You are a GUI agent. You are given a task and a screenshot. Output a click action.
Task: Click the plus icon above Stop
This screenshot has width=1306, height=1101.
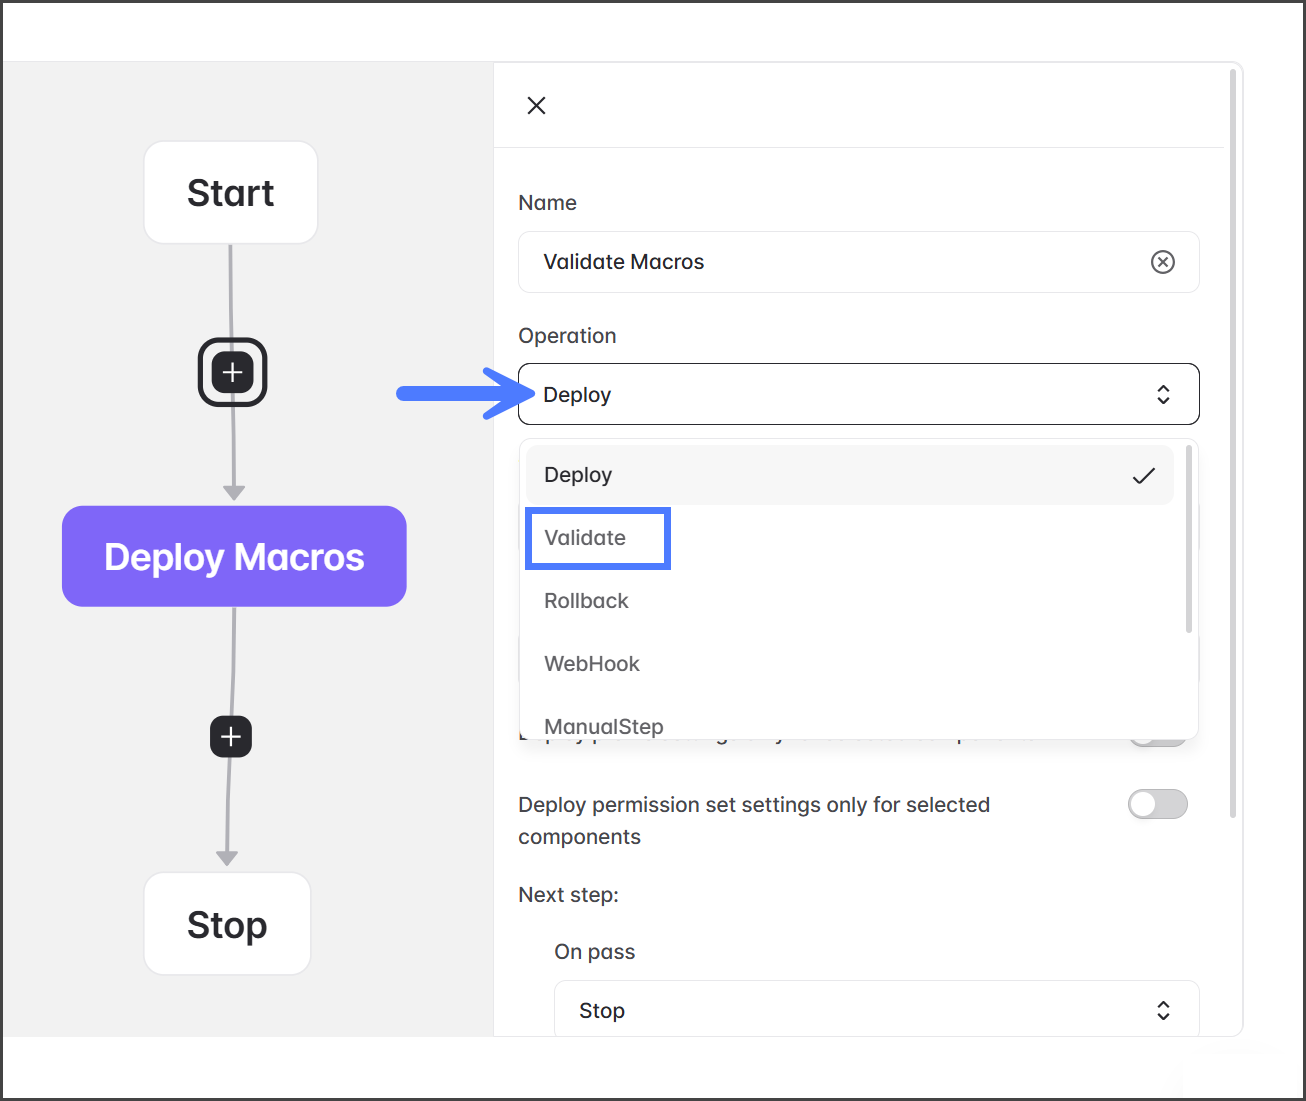[x=231, y=737]
